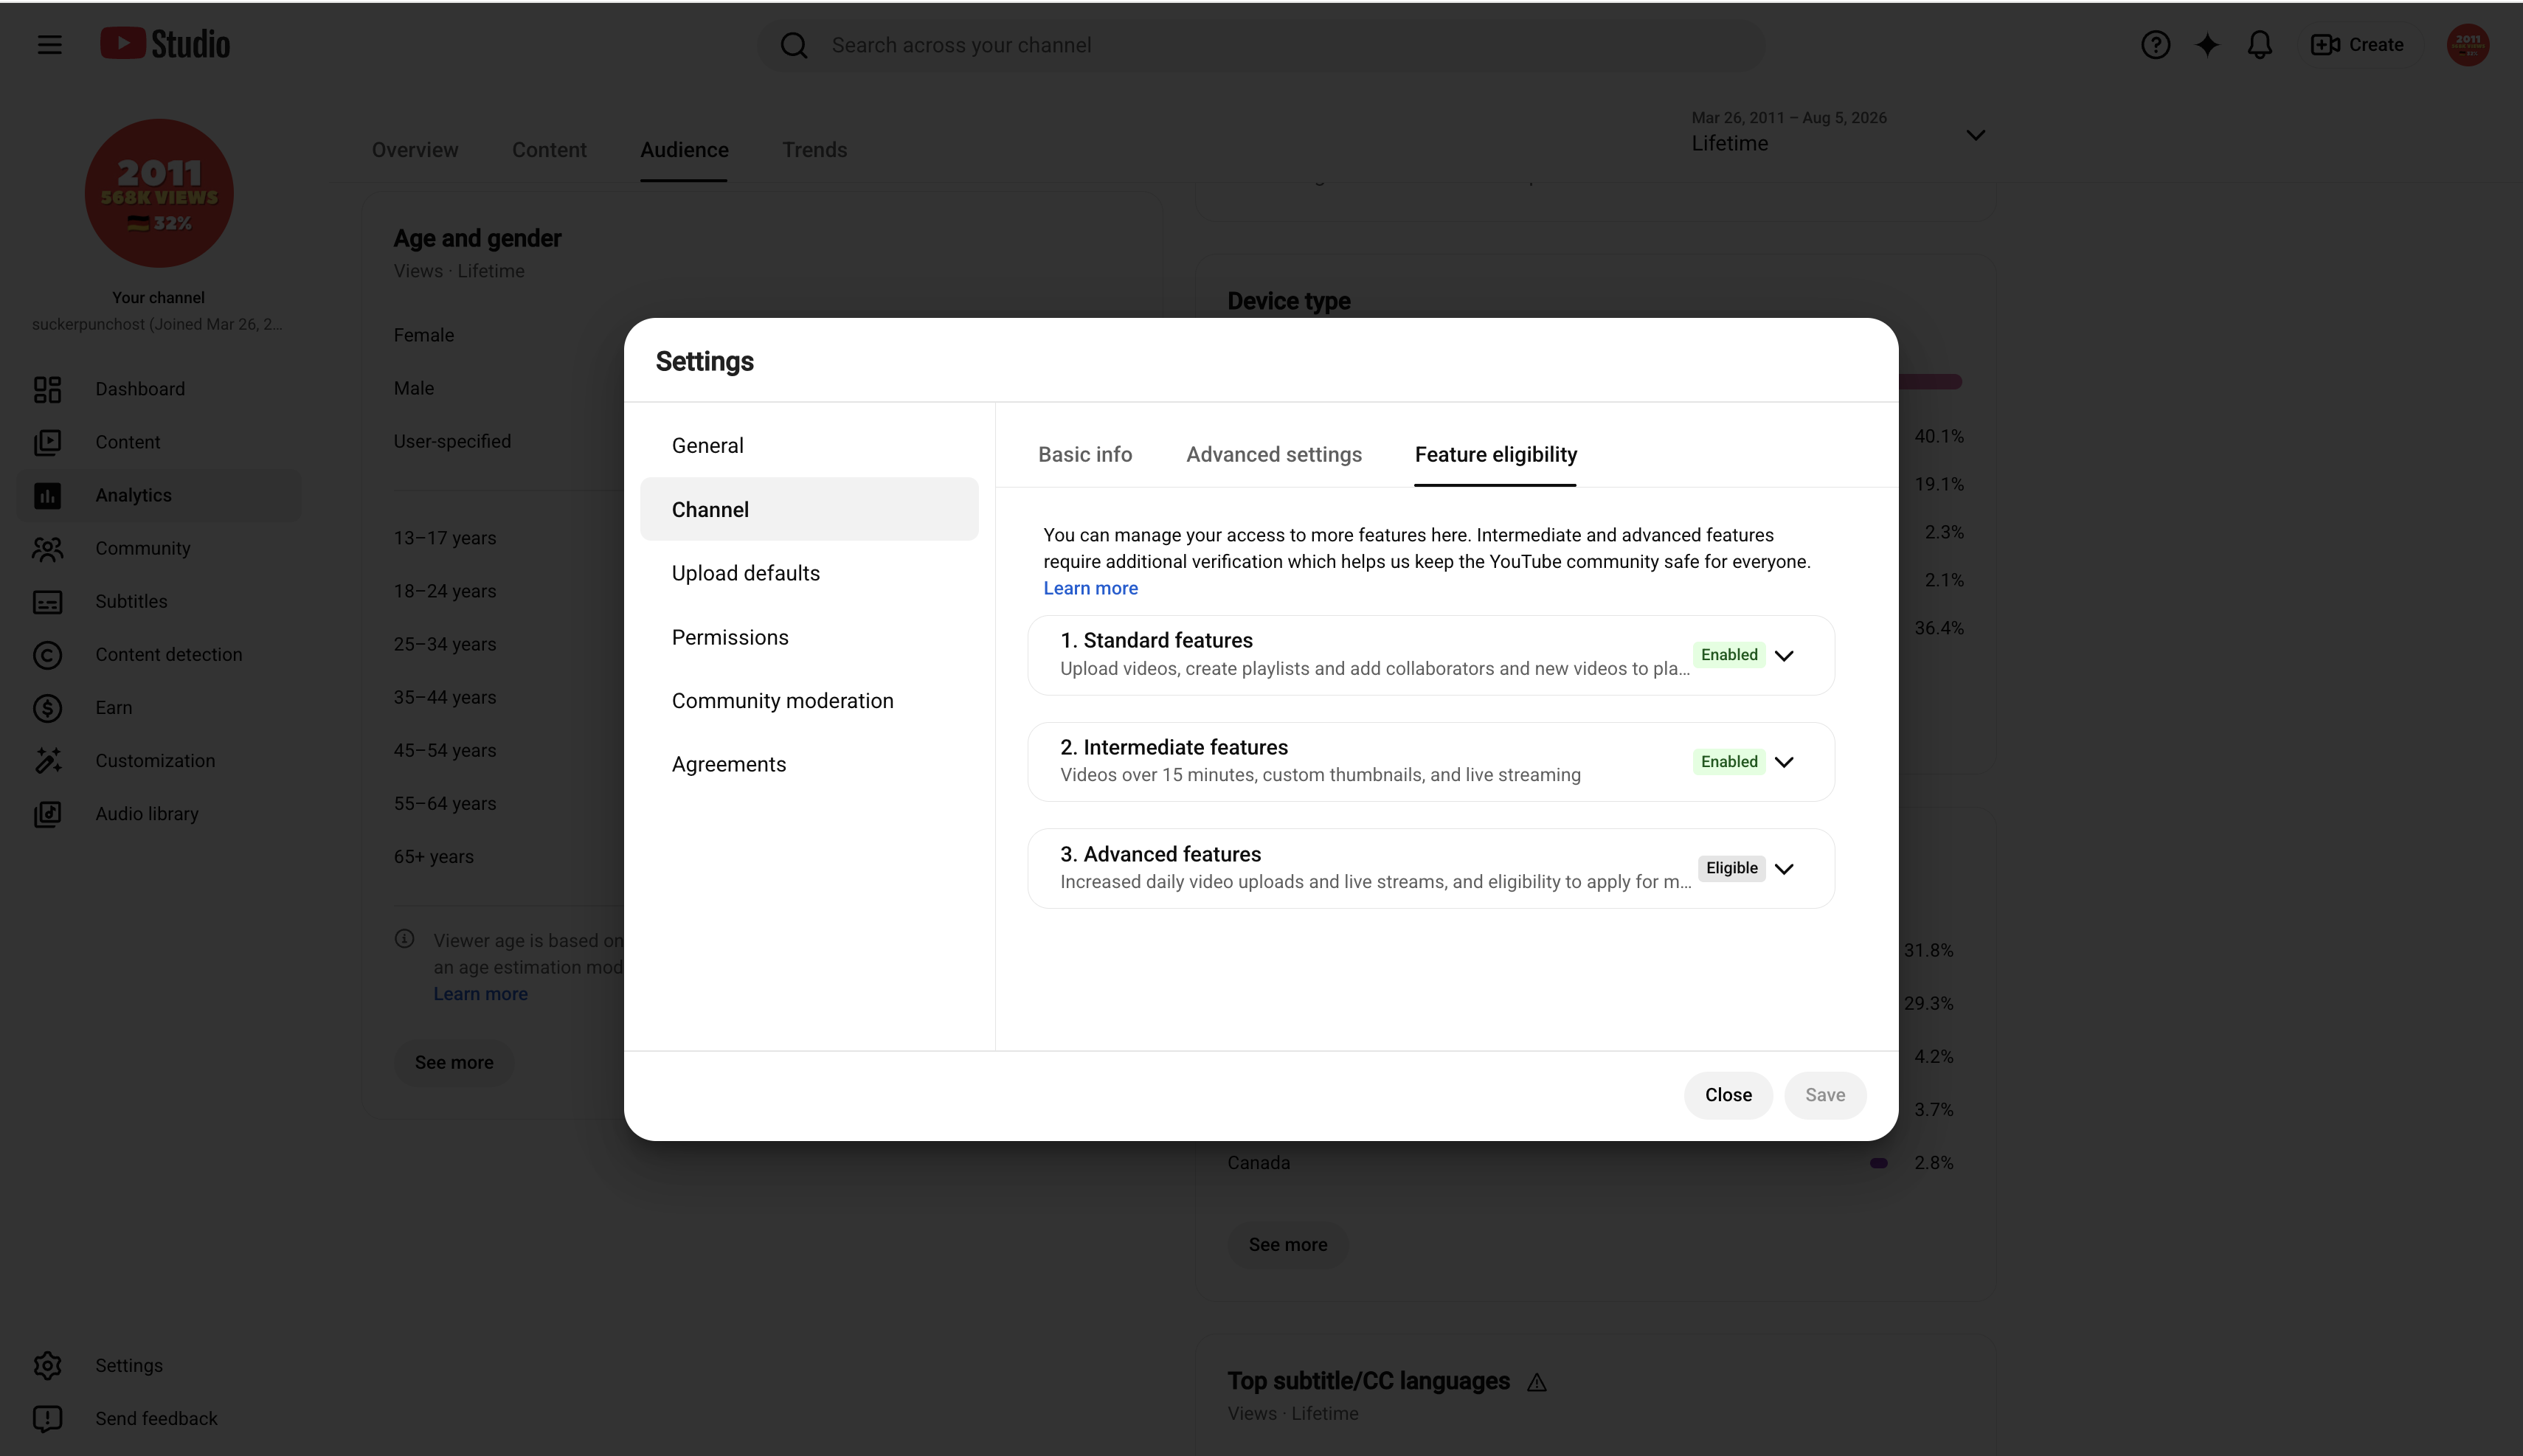Click the 40.1% device type value
Screen dimensions: 2523x1456
1939,436
